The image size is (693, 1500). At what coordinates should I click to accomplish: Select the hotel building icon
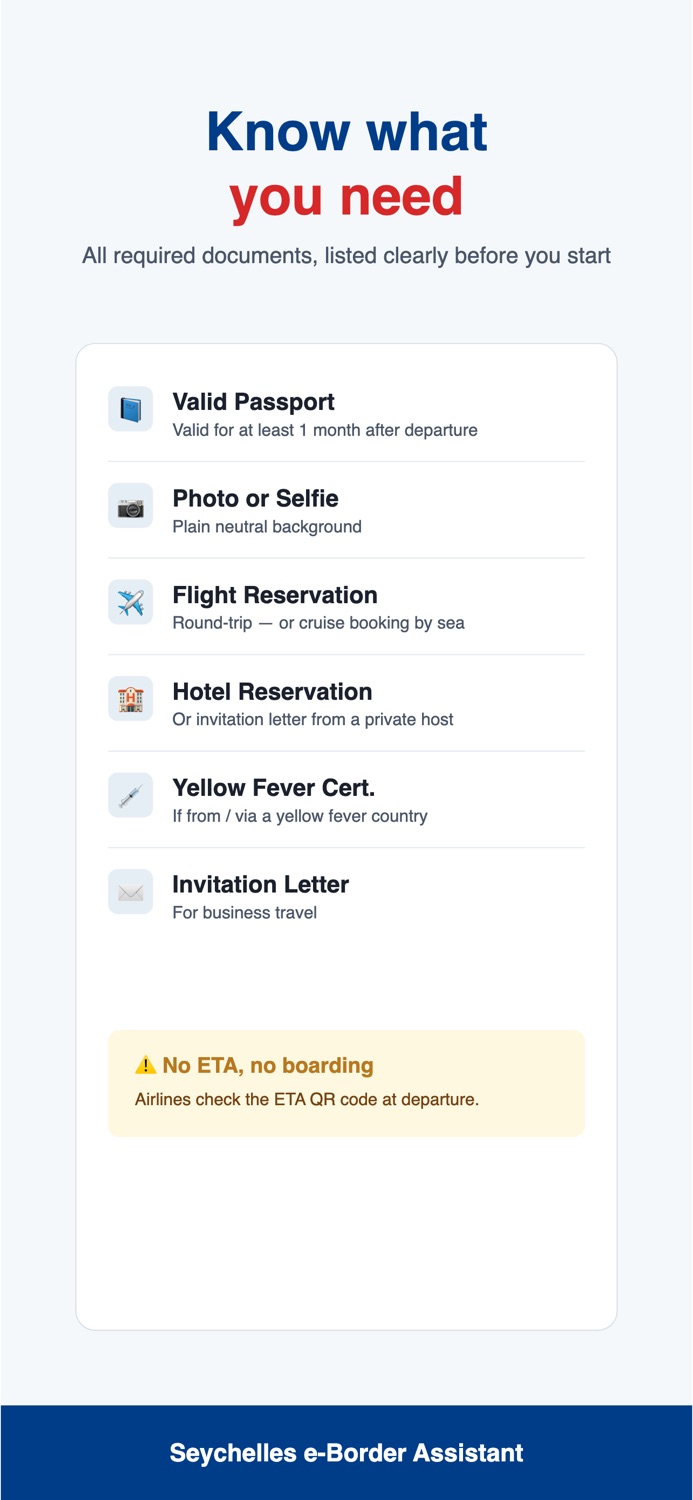[130, 698]
